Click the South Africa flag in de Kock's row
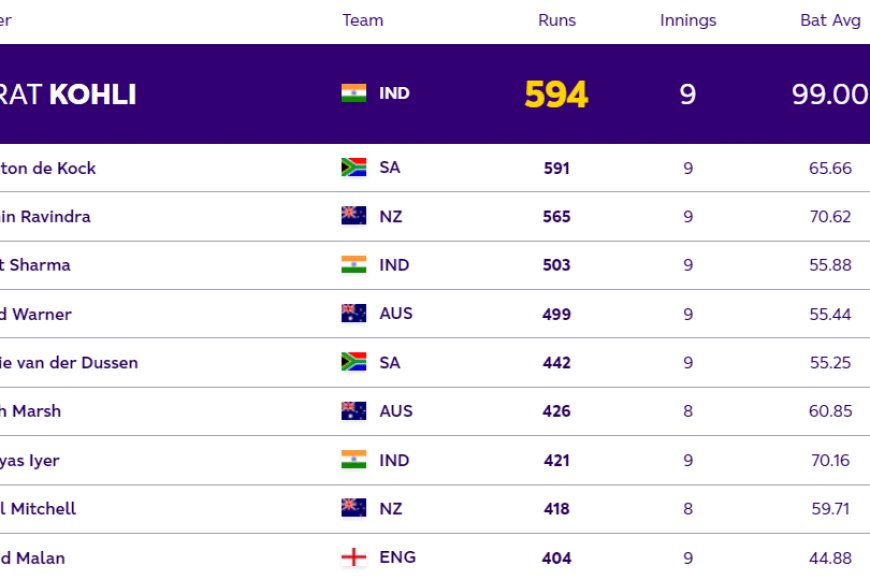Viewport: 870px width, 580px height. pos(353,168)
